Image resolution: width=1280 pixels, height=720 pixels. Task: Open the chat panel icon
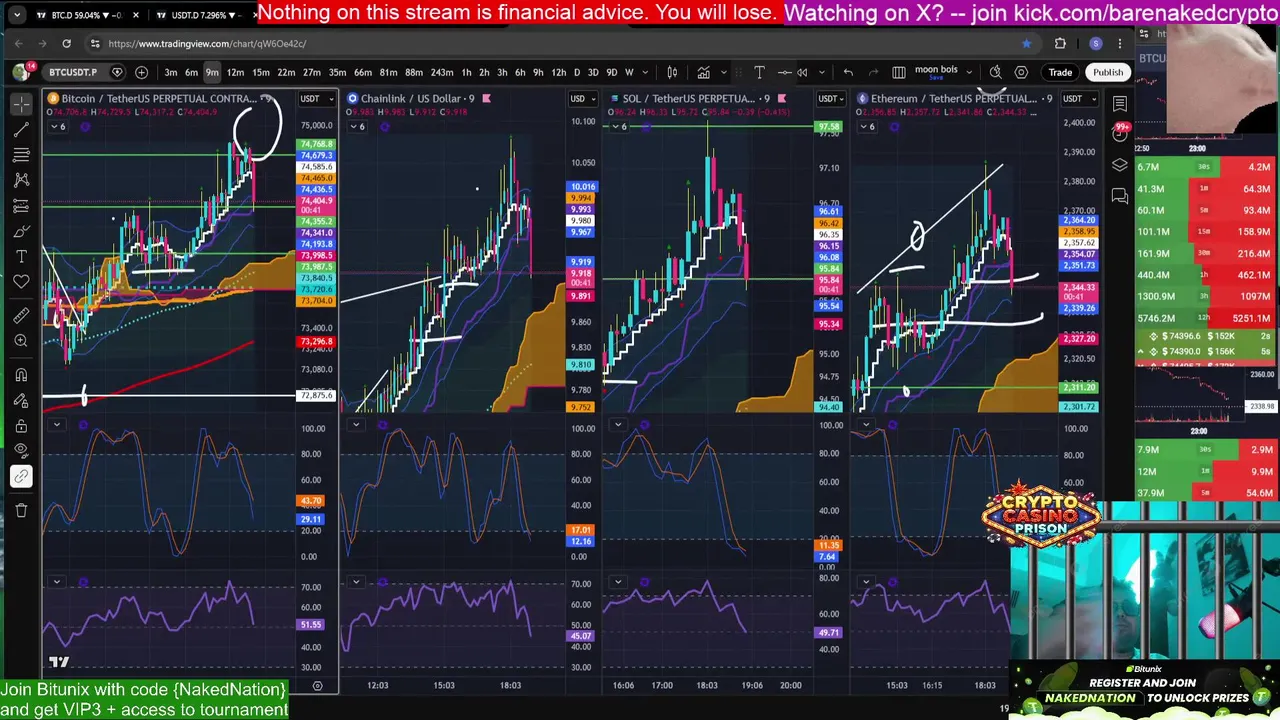[x=1120, y=197]
